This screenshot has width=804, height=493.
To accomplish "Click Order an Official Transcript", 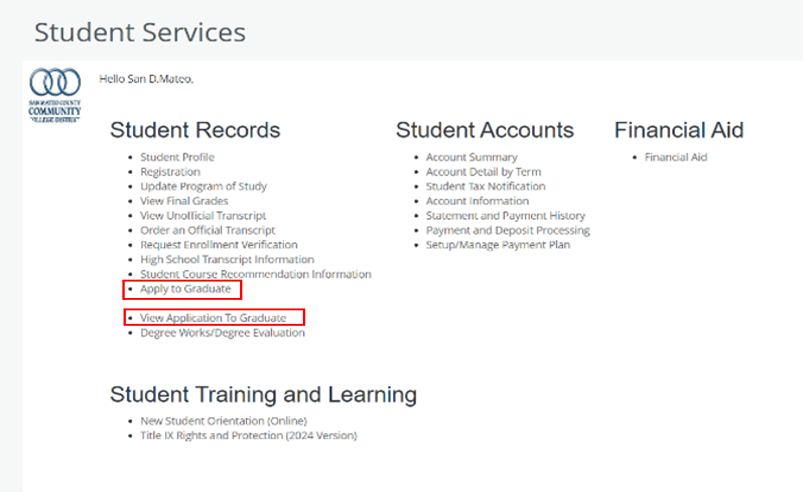I will [x=207, y=230].
